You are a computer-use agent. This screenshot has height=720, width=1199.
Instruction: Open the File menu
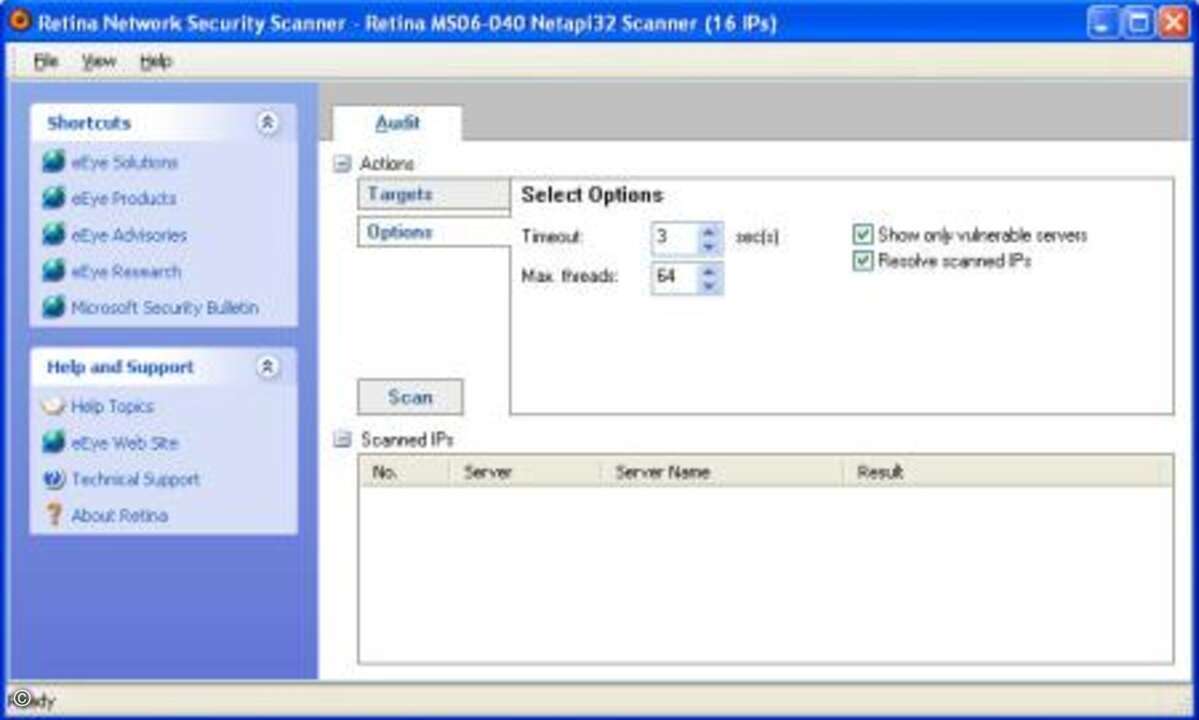(x=46, y=61)
